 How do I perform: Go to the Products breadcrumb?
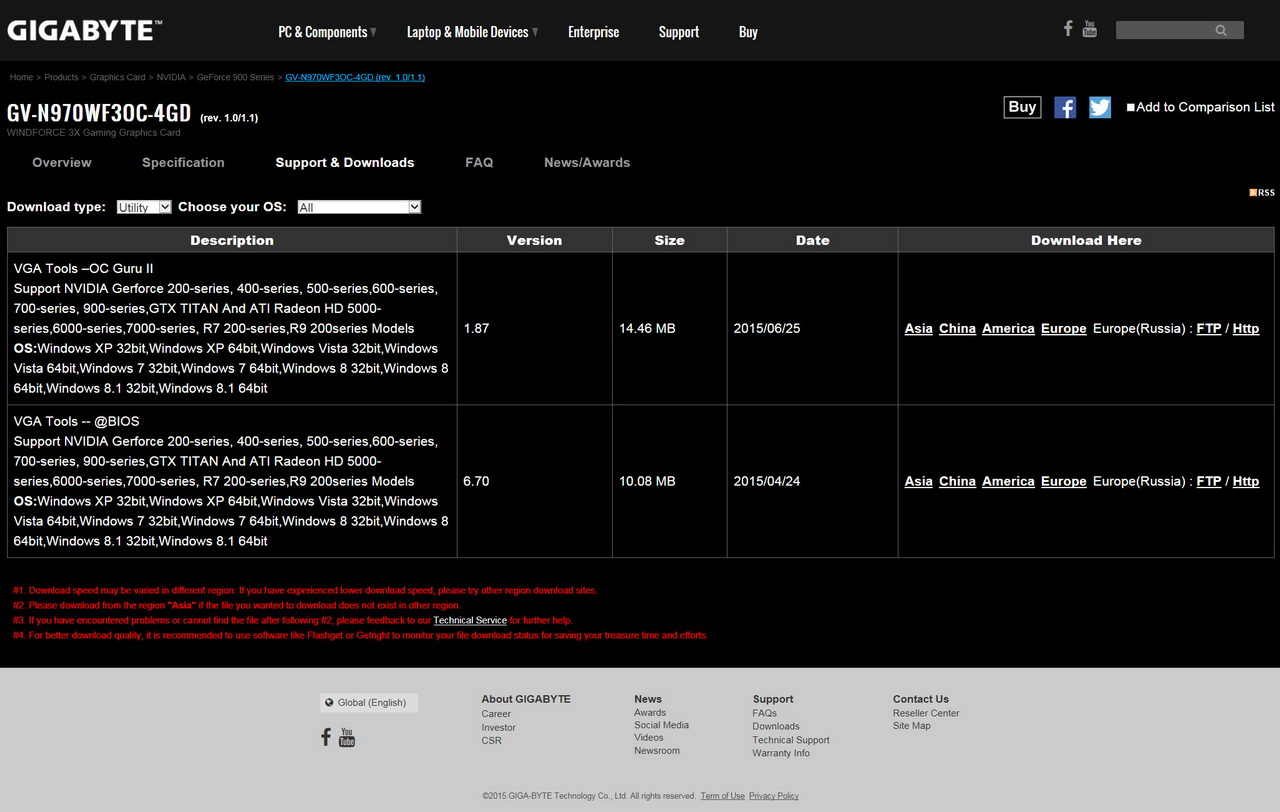[x=61, y=77]
